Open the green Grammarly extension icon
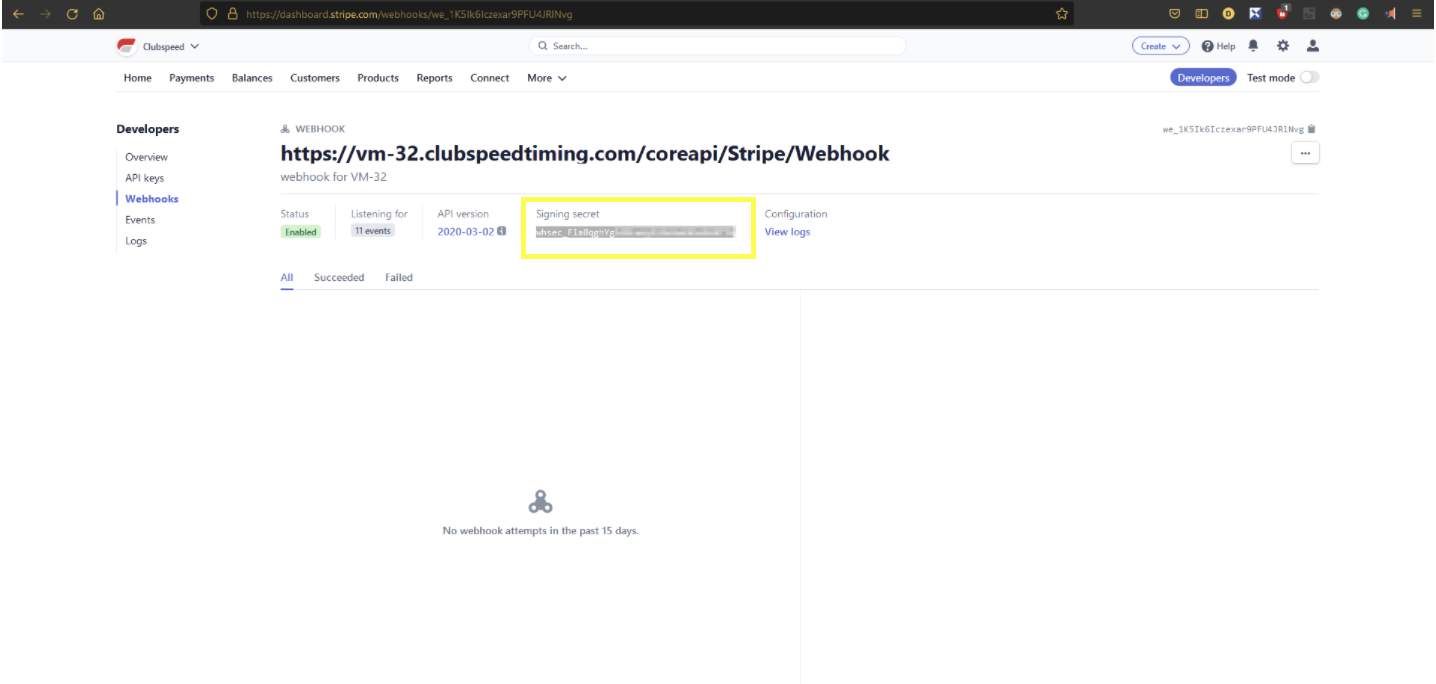 click(x=1362, y=14)
